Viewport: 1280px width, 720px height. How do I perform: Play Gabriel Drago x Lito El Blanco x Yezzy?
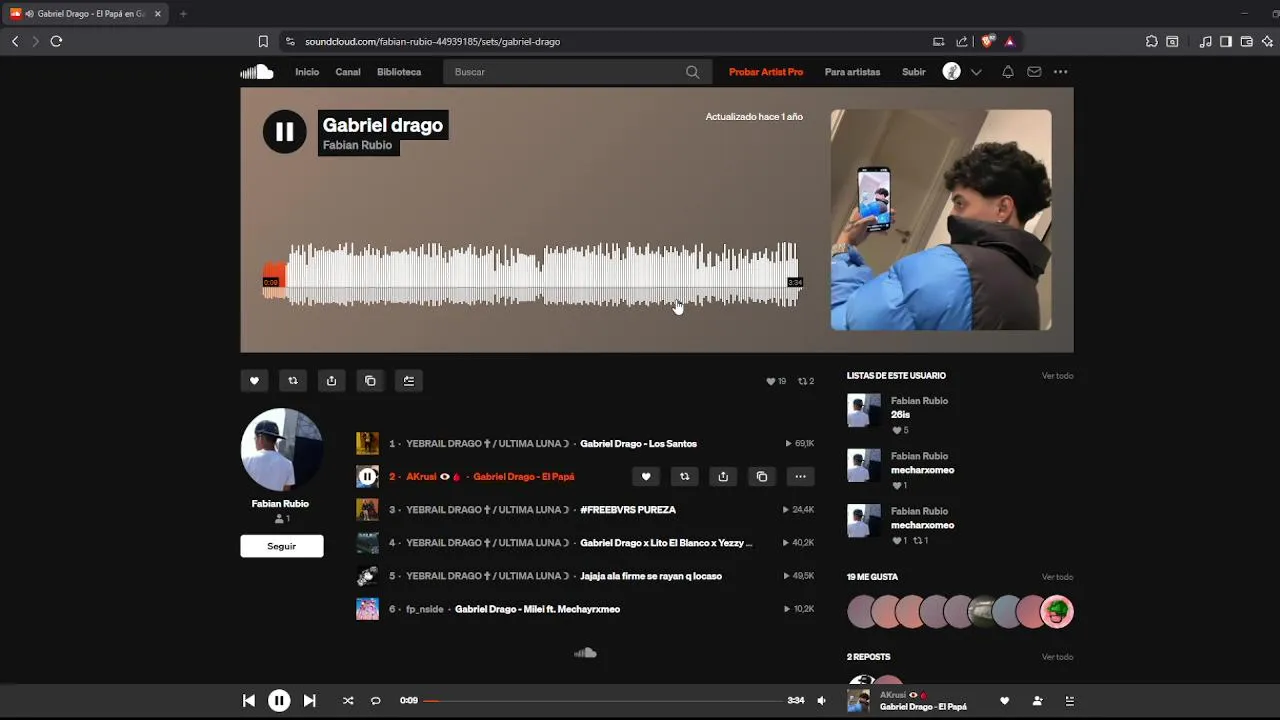[x=666, y=543]
